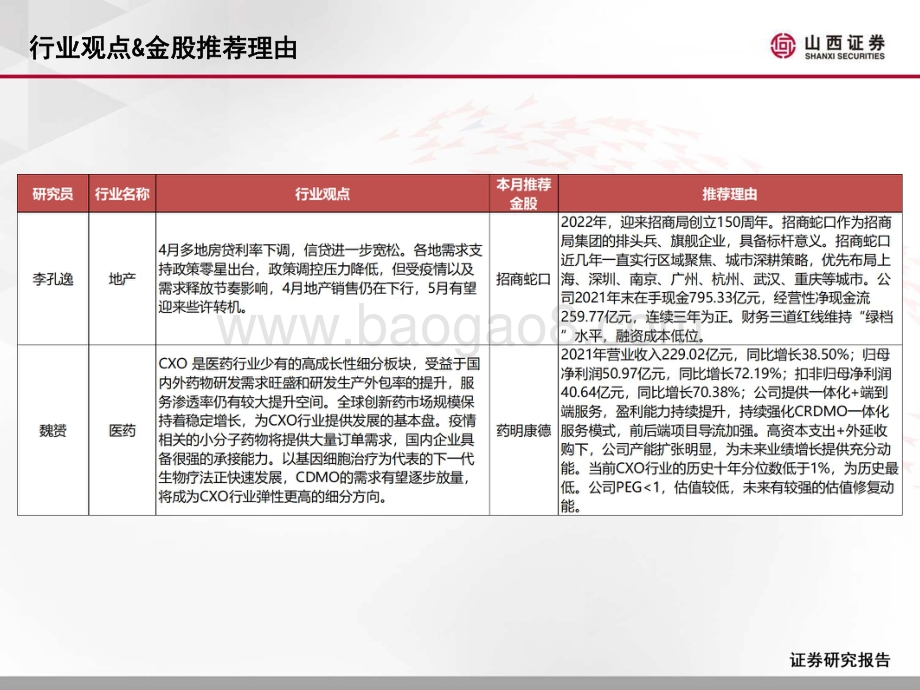Click the CXO industry view paragraph

[x=320, y=430]
